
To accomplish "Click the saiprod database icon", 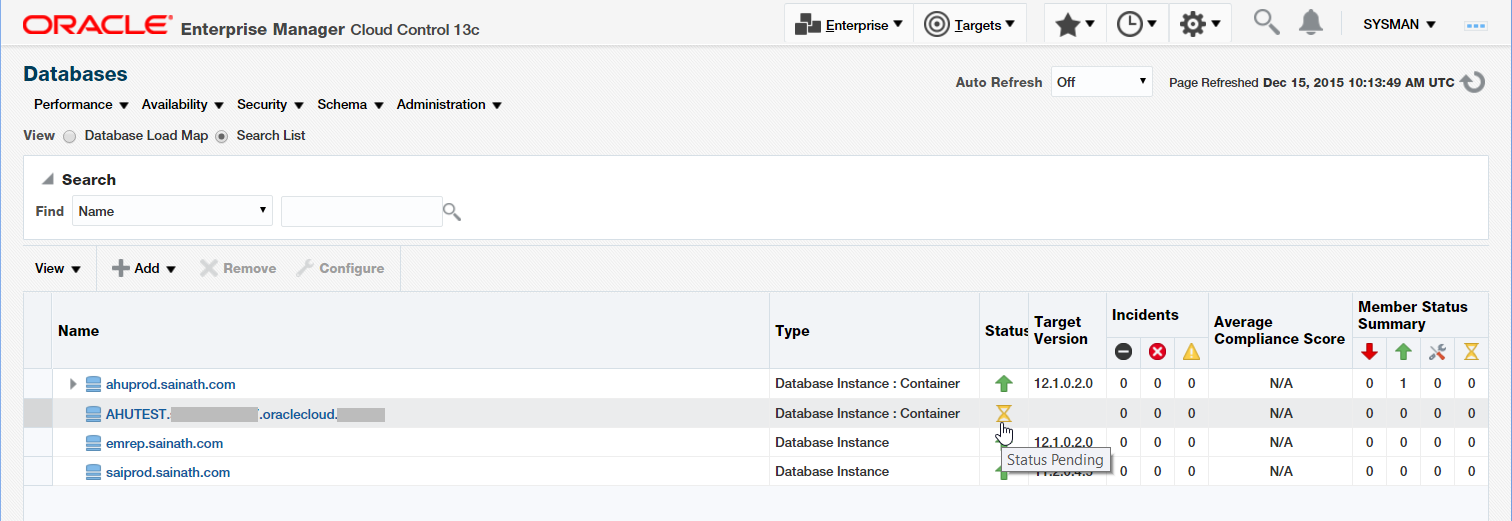I will [x=94, y=472].
